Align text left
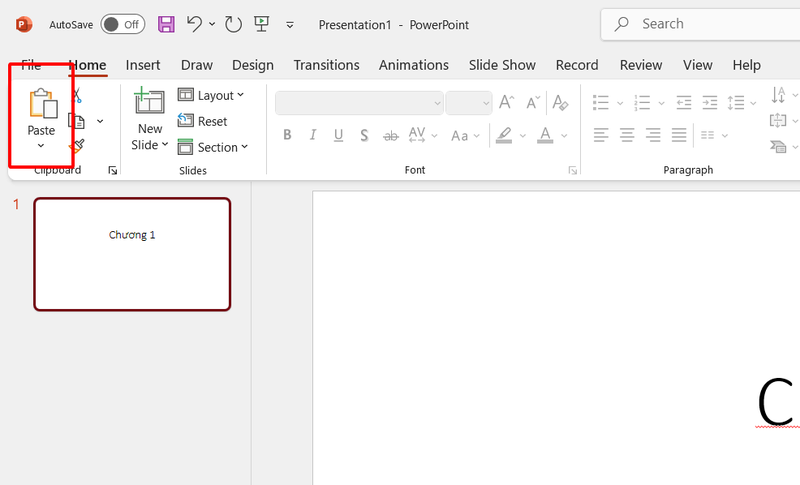This screenshot has width=800, height=485. click(601, 135)
